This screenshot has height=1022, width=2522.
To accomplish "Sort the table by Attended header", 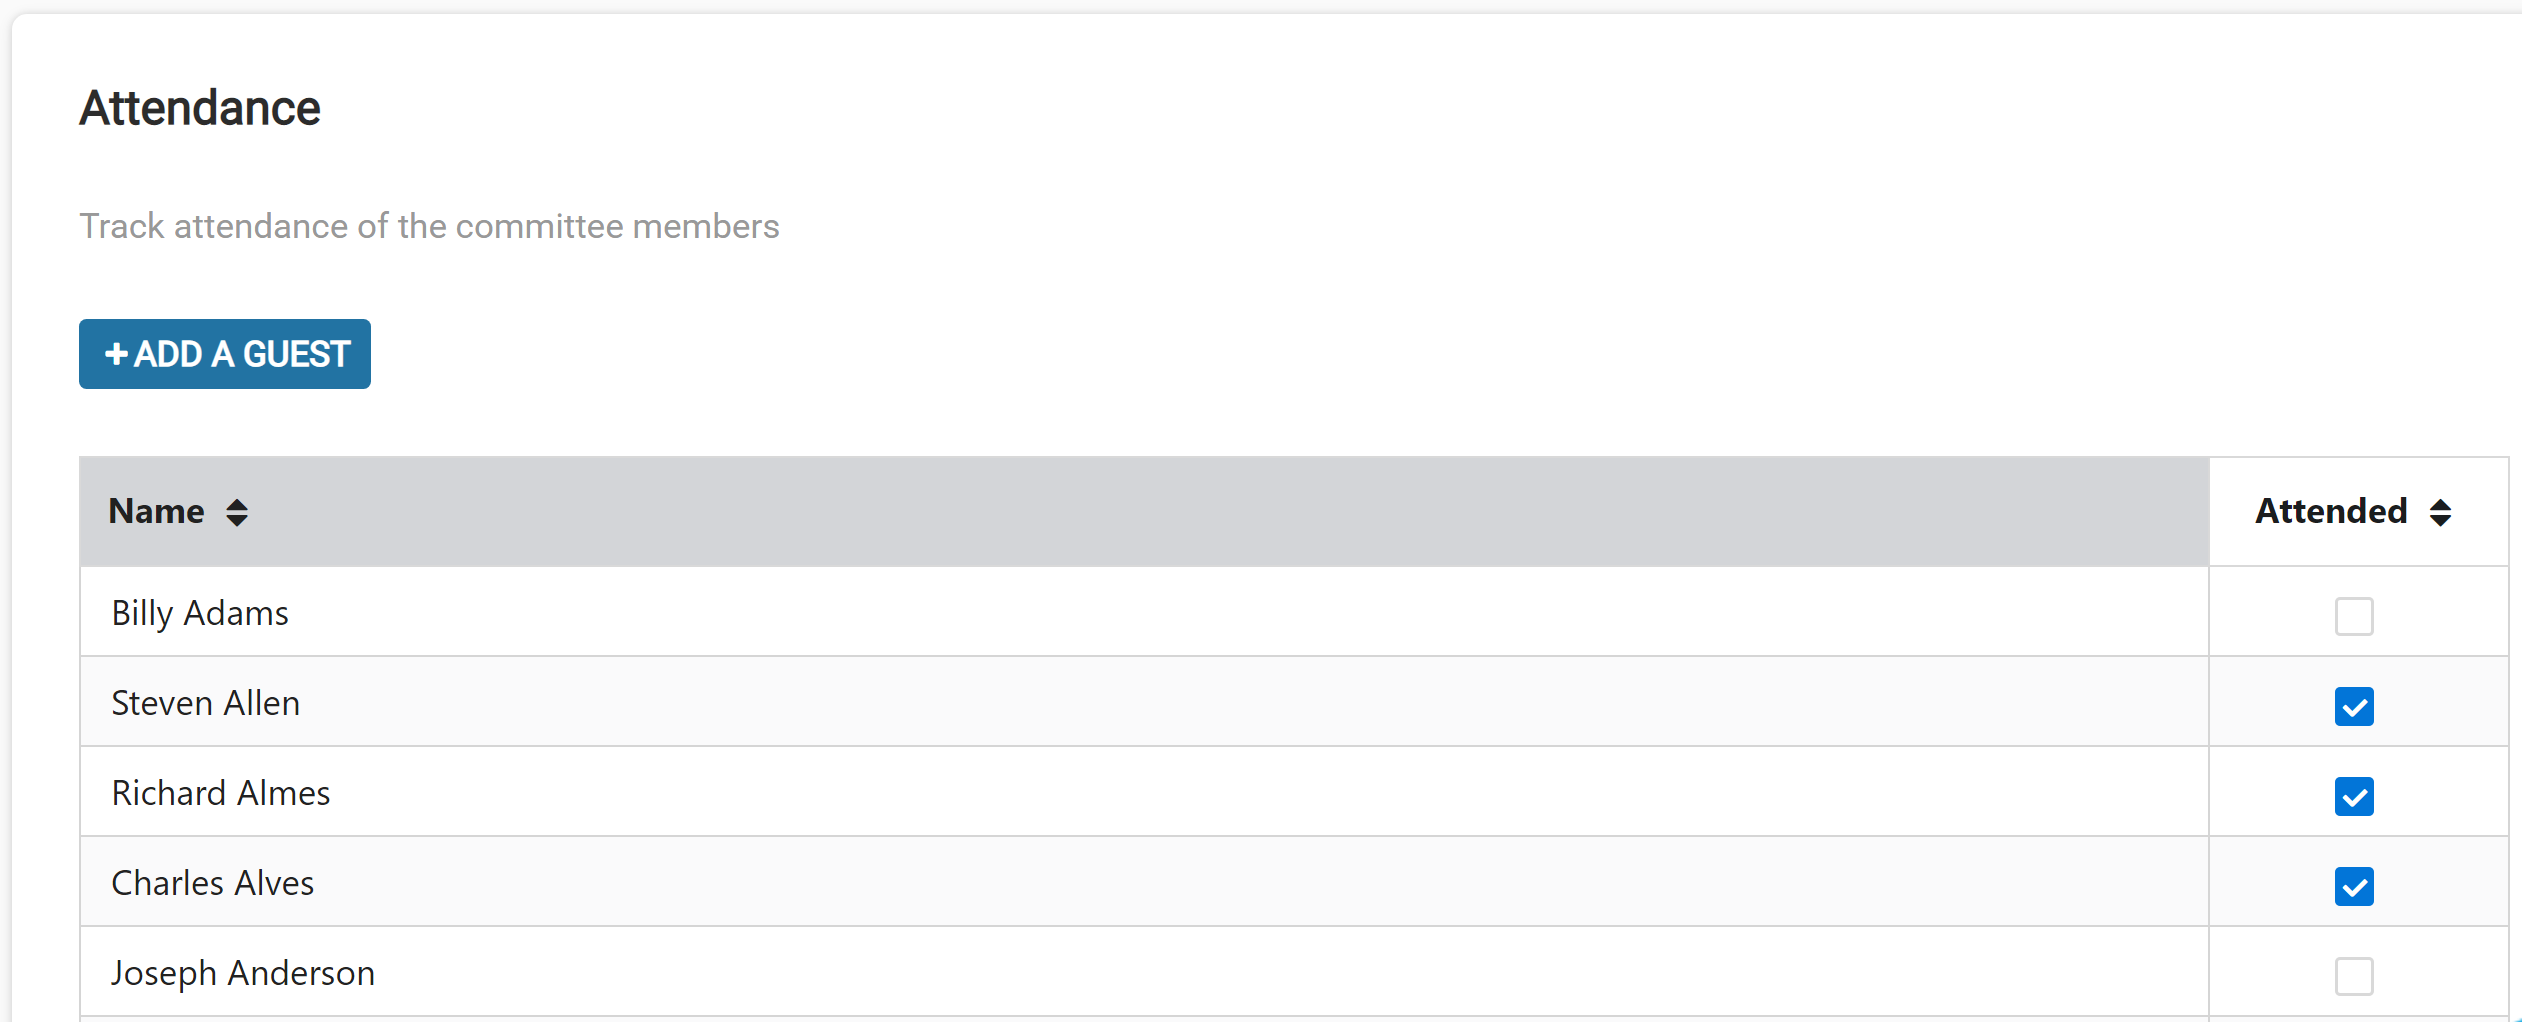I will pyautogui.click(x=2359, y=512).
